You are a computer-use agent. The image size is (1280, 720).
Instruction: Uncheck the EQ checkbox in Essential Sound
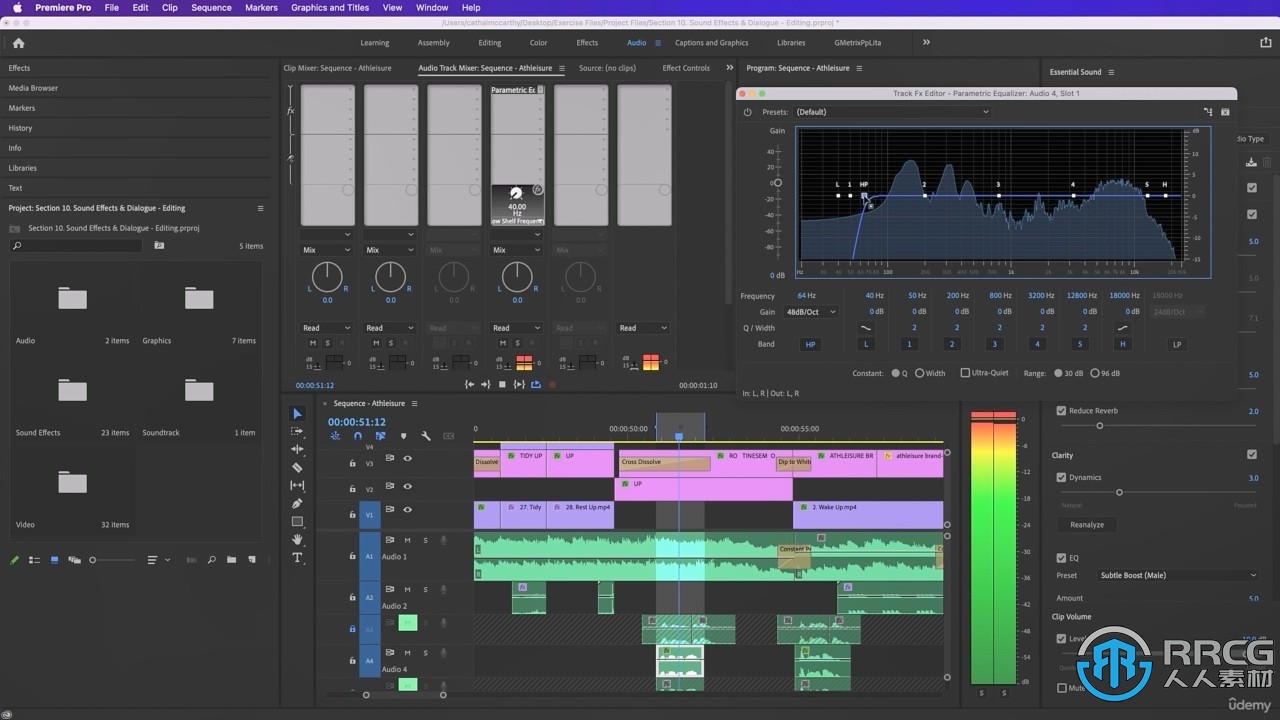1061,558
